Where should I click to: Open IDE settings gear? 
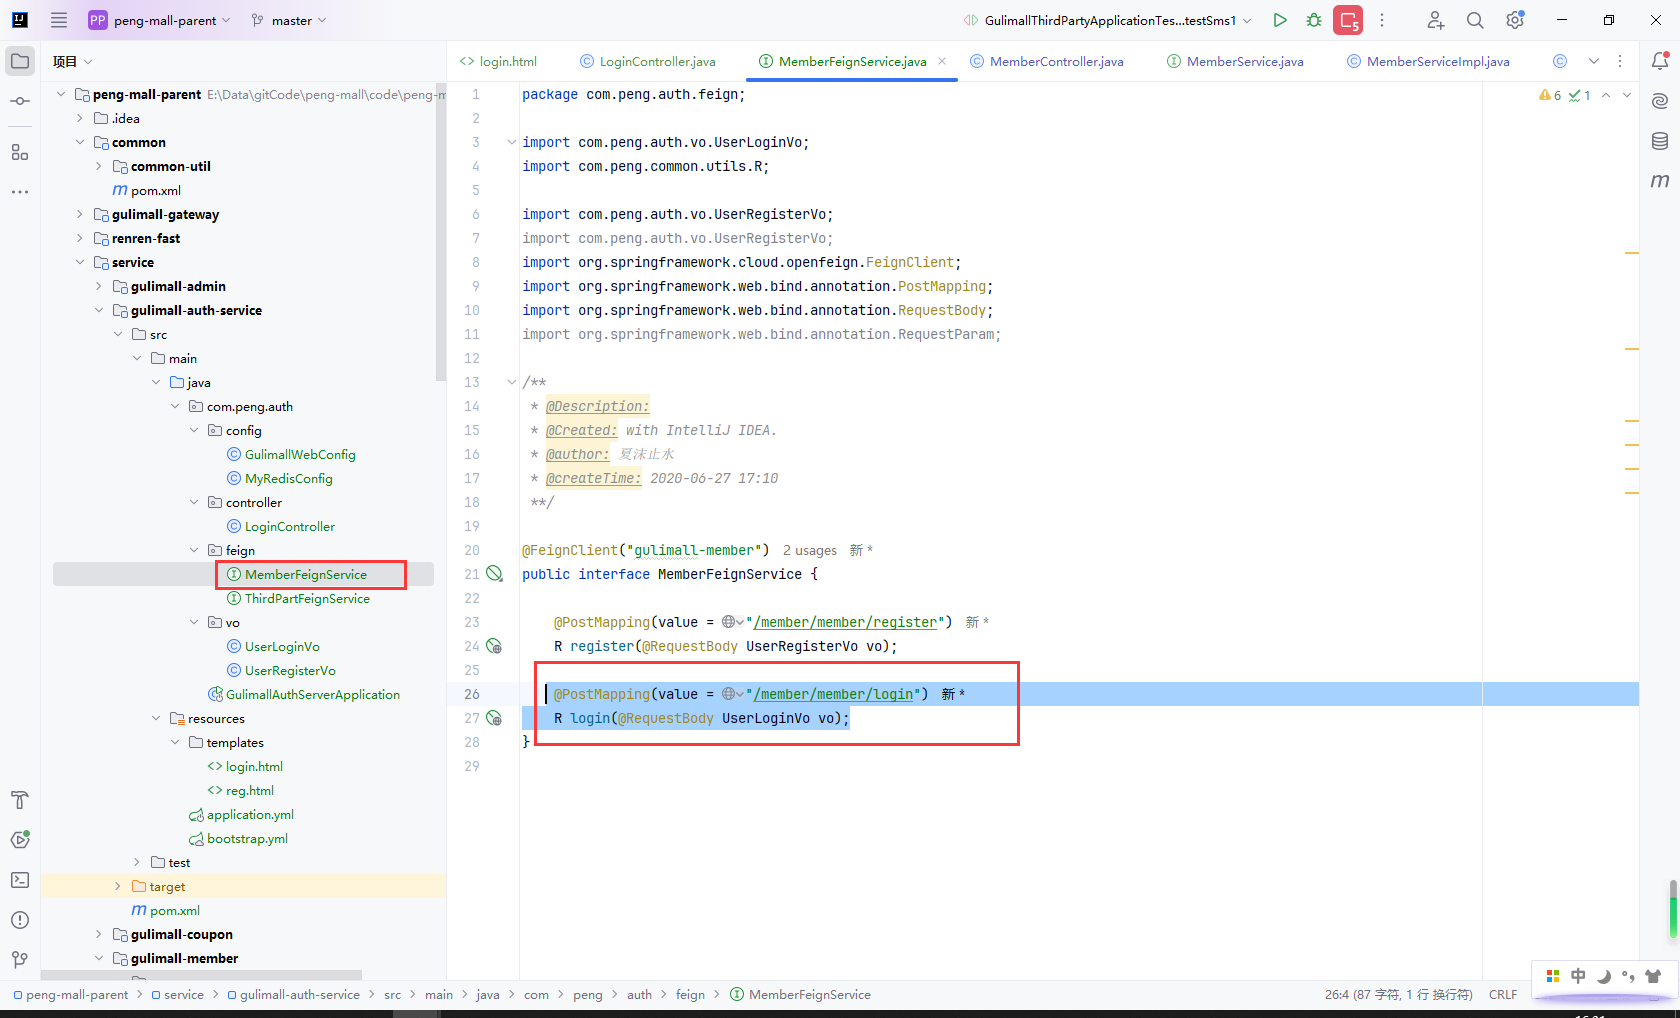(1515, 20)
